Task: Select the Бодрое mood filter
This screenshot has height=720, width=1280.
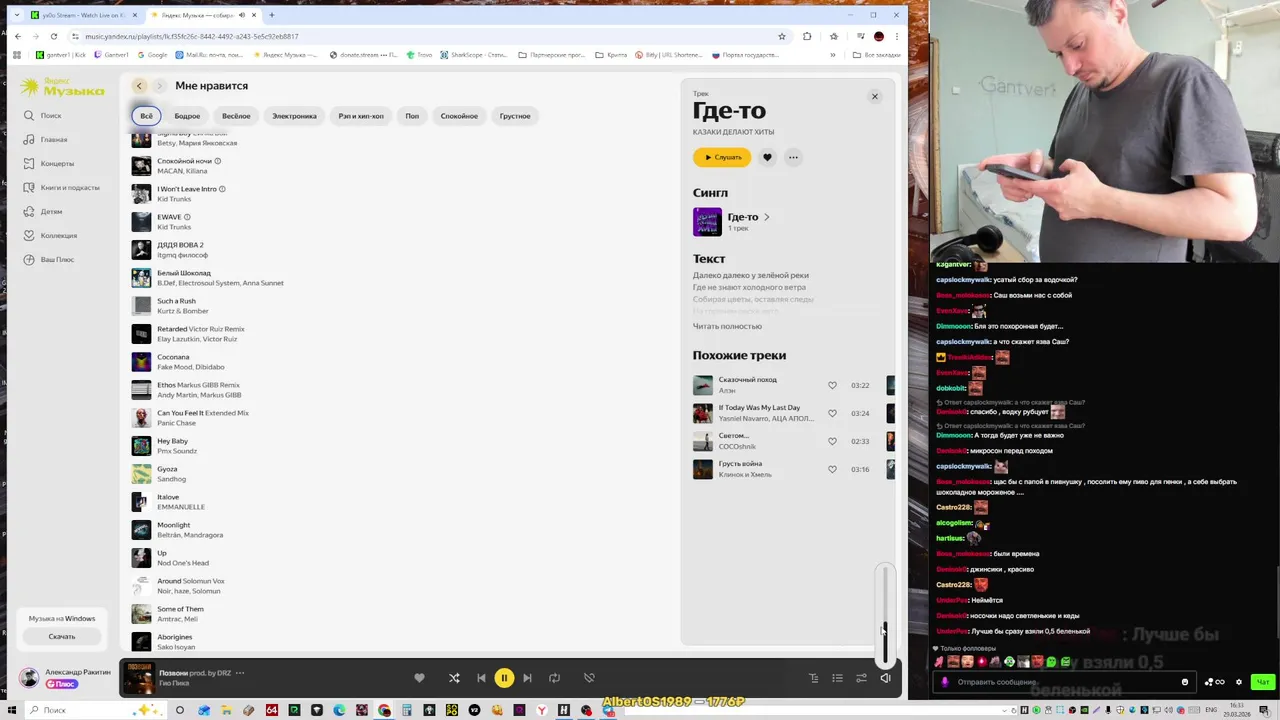Action: click(x=187, y=116)
